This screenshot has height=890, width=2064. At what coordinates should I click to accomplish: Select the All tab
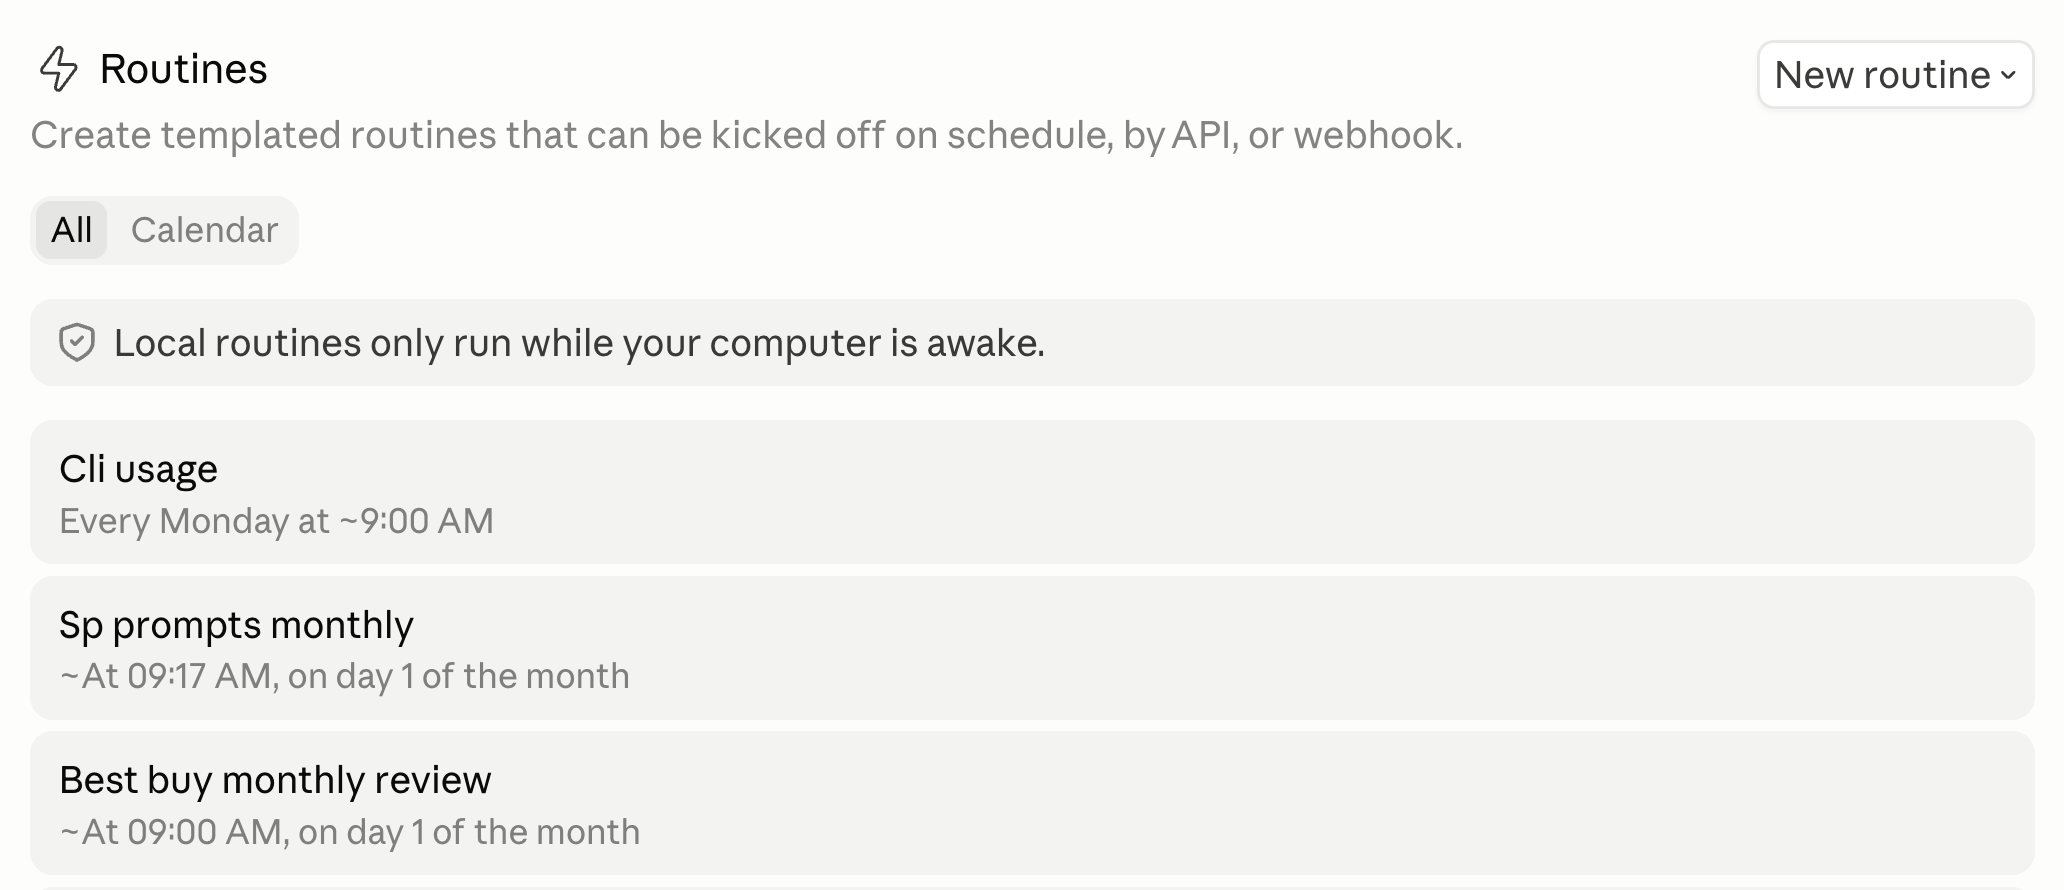point(72,230)
